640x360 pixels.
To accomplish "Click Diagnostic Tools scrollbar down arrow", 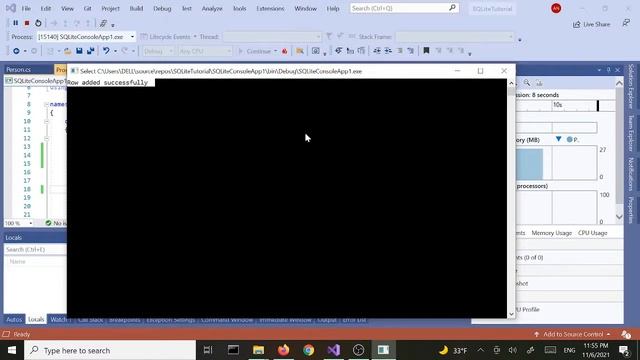I will click(x=619, y=217).
